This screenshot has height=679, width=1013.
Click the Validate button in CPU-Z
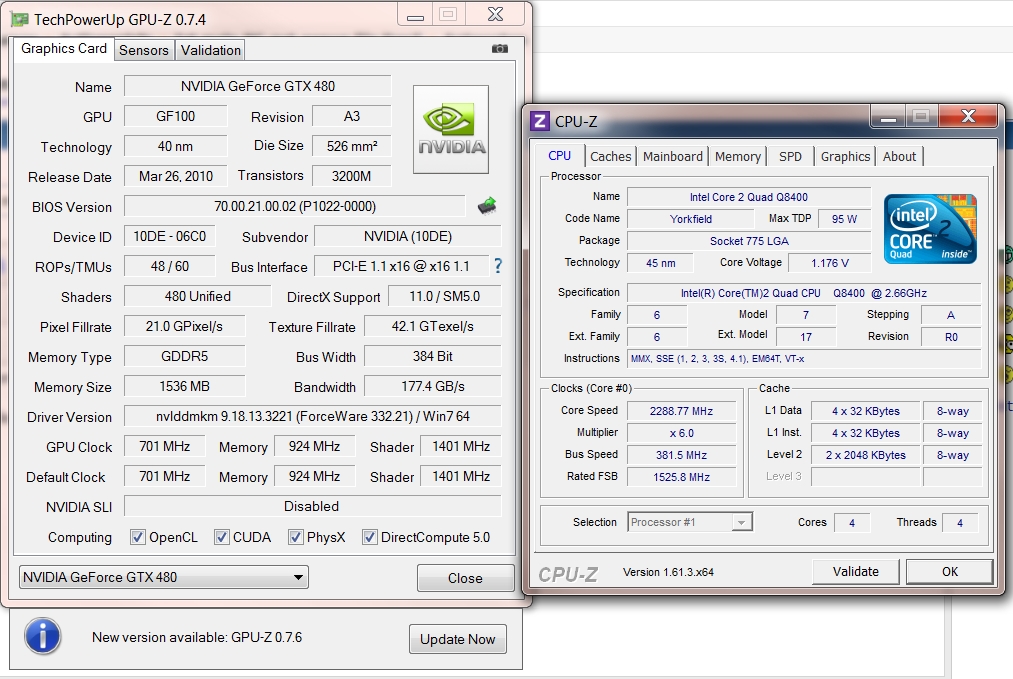tap(855, 571)
